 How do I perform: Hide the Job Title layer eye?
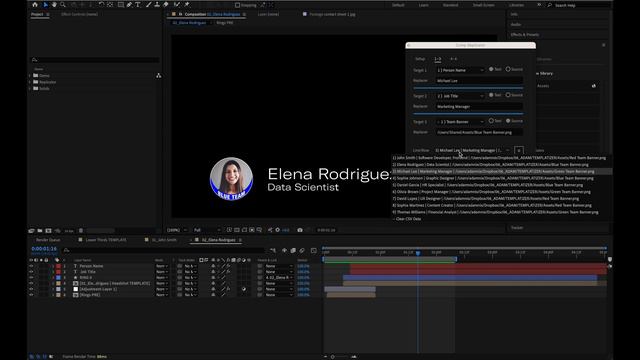click(x=31, y=272)
